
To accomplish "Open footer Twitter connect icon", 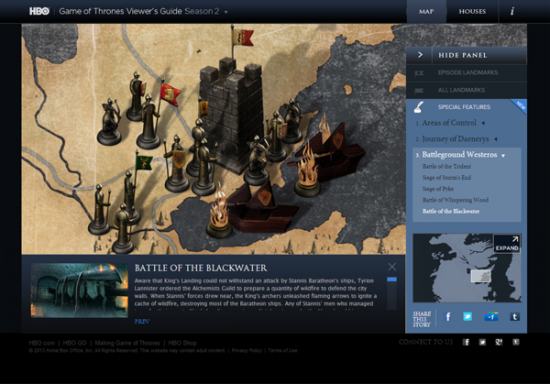I will 482,342.
